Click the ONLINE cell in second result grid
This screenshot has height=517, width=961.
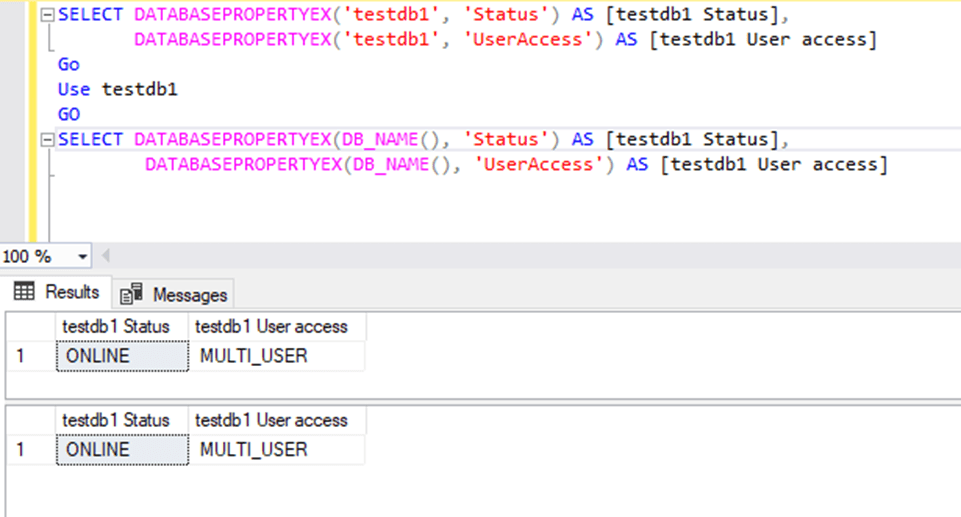(x=122, y=450)
